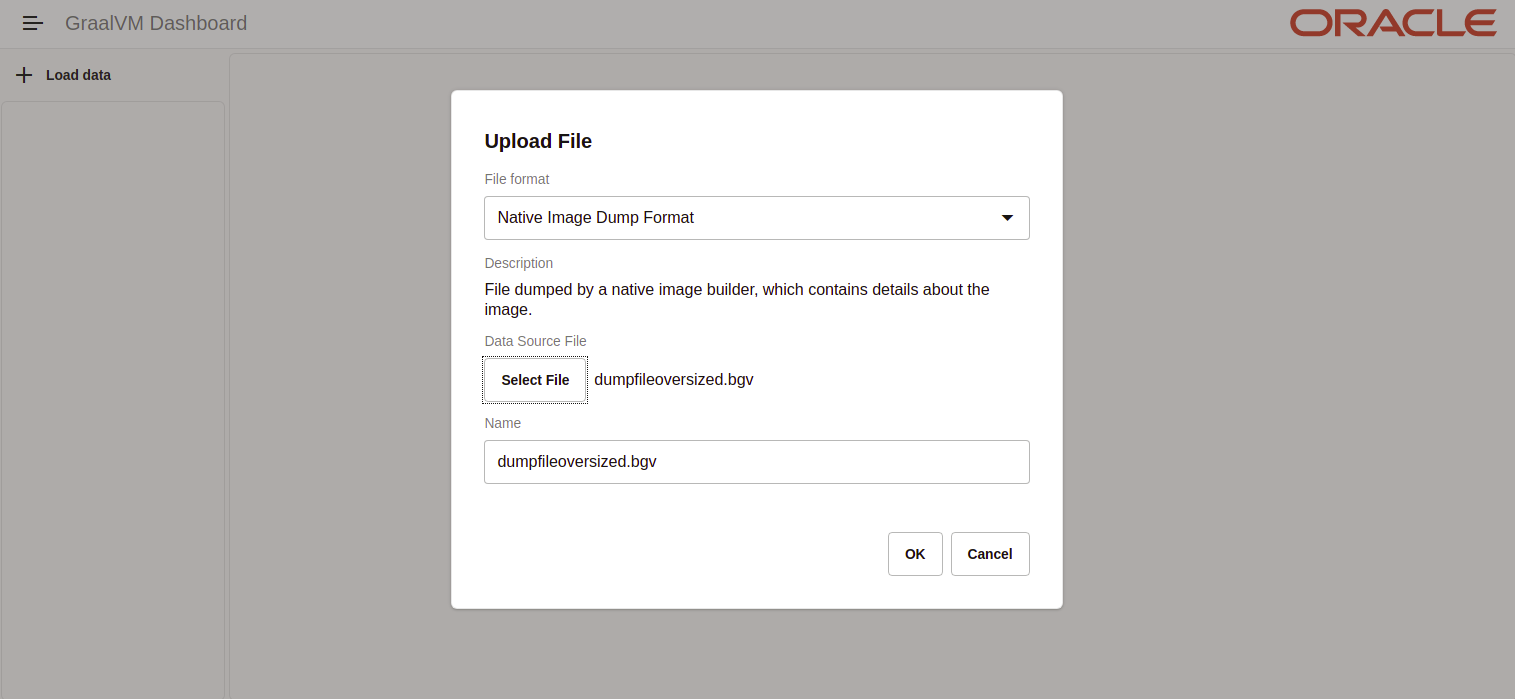Click the empty left sidebar panel
This screenshot has width=1515, height=699.
[x=112, y=400]
